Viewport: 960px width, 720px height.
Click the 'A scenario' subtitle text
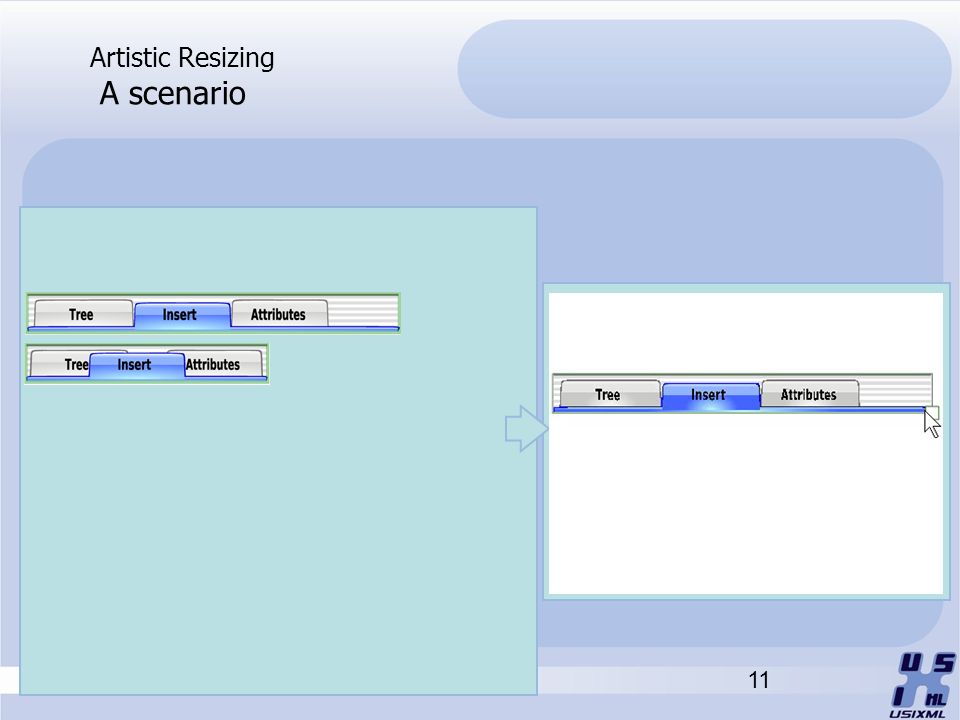point(173,94)
